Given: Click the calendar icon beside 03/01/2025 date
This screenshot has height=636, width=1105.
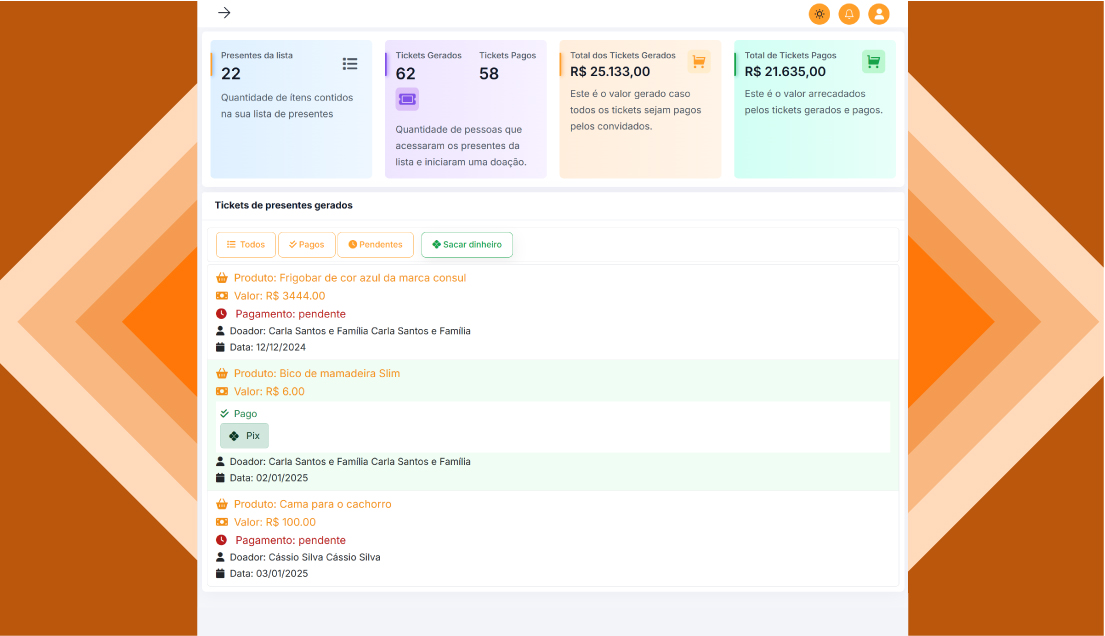Looking at the screenshot, I should [x=221, y=574].
